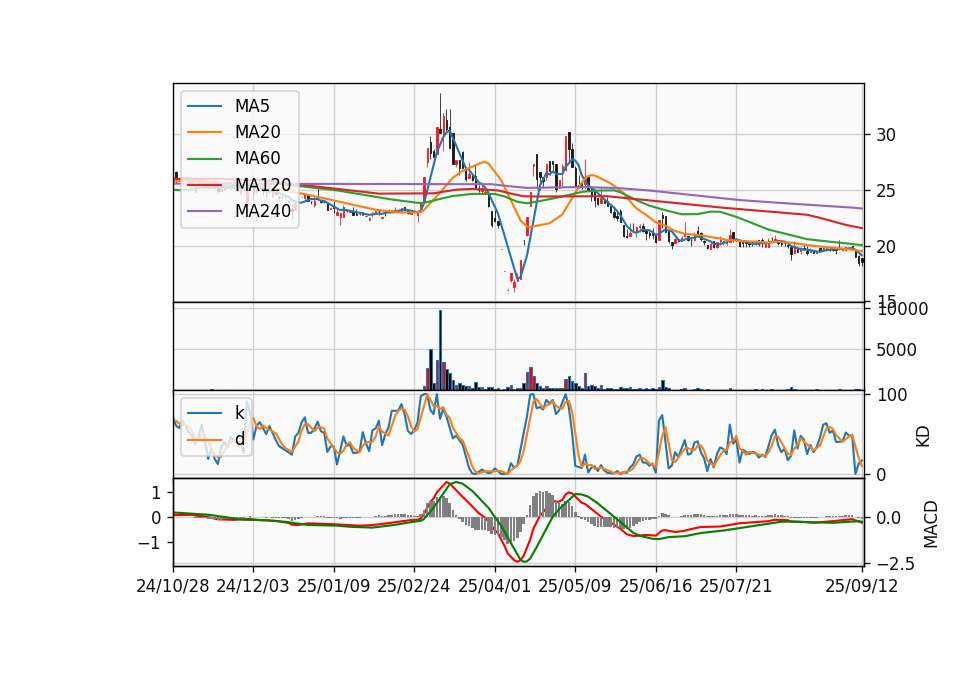The height and width of the screenshot is (690, 960).
Task: Click the 25/07/21 date axis label
Action: tap(735, 586)
